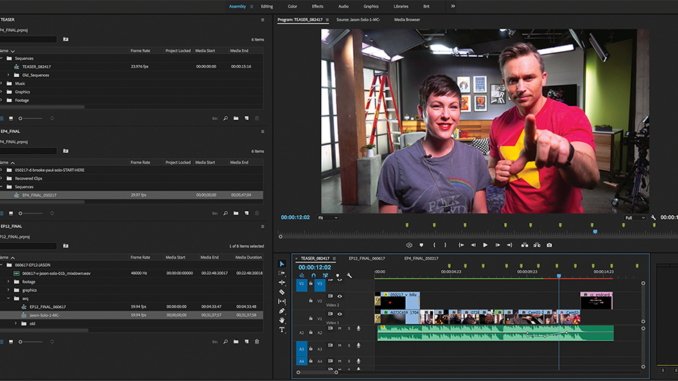Open the Media Browser tab
Screen dimensions: 678x381
tap(407, 20)
